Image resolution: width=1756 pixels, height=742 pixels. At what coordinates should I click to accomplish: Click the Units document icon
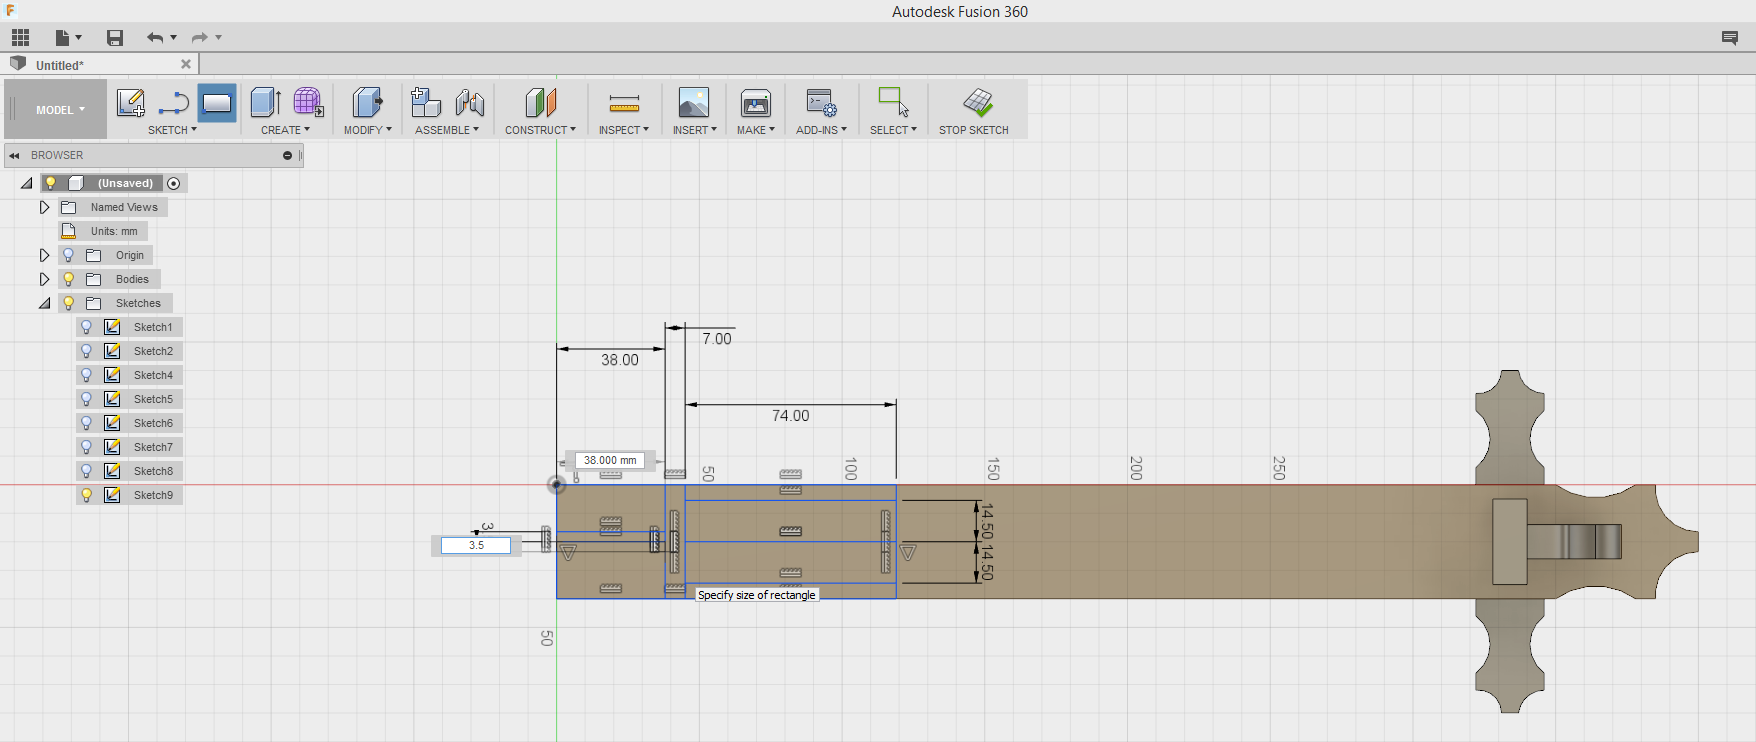(x=69, y=231)
